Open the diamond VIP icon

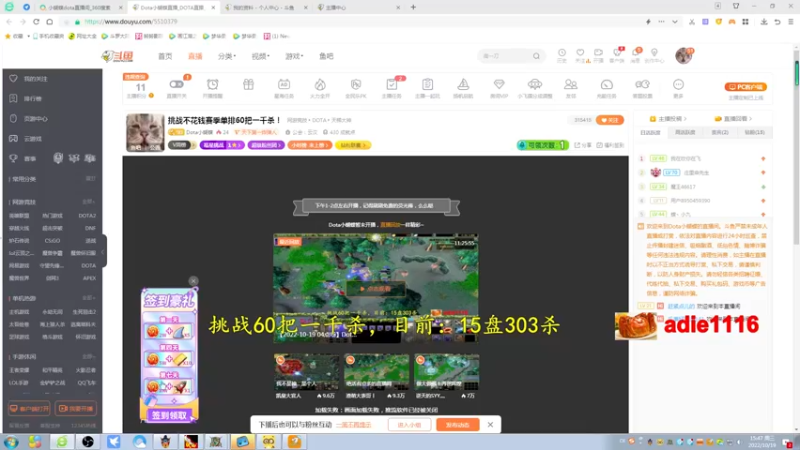(x=499, y=87)
